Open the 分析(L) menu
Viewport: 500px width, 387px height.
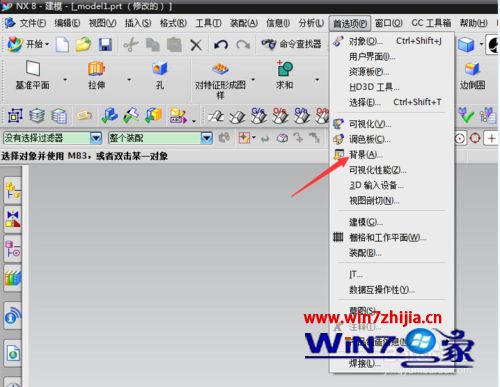311,23
